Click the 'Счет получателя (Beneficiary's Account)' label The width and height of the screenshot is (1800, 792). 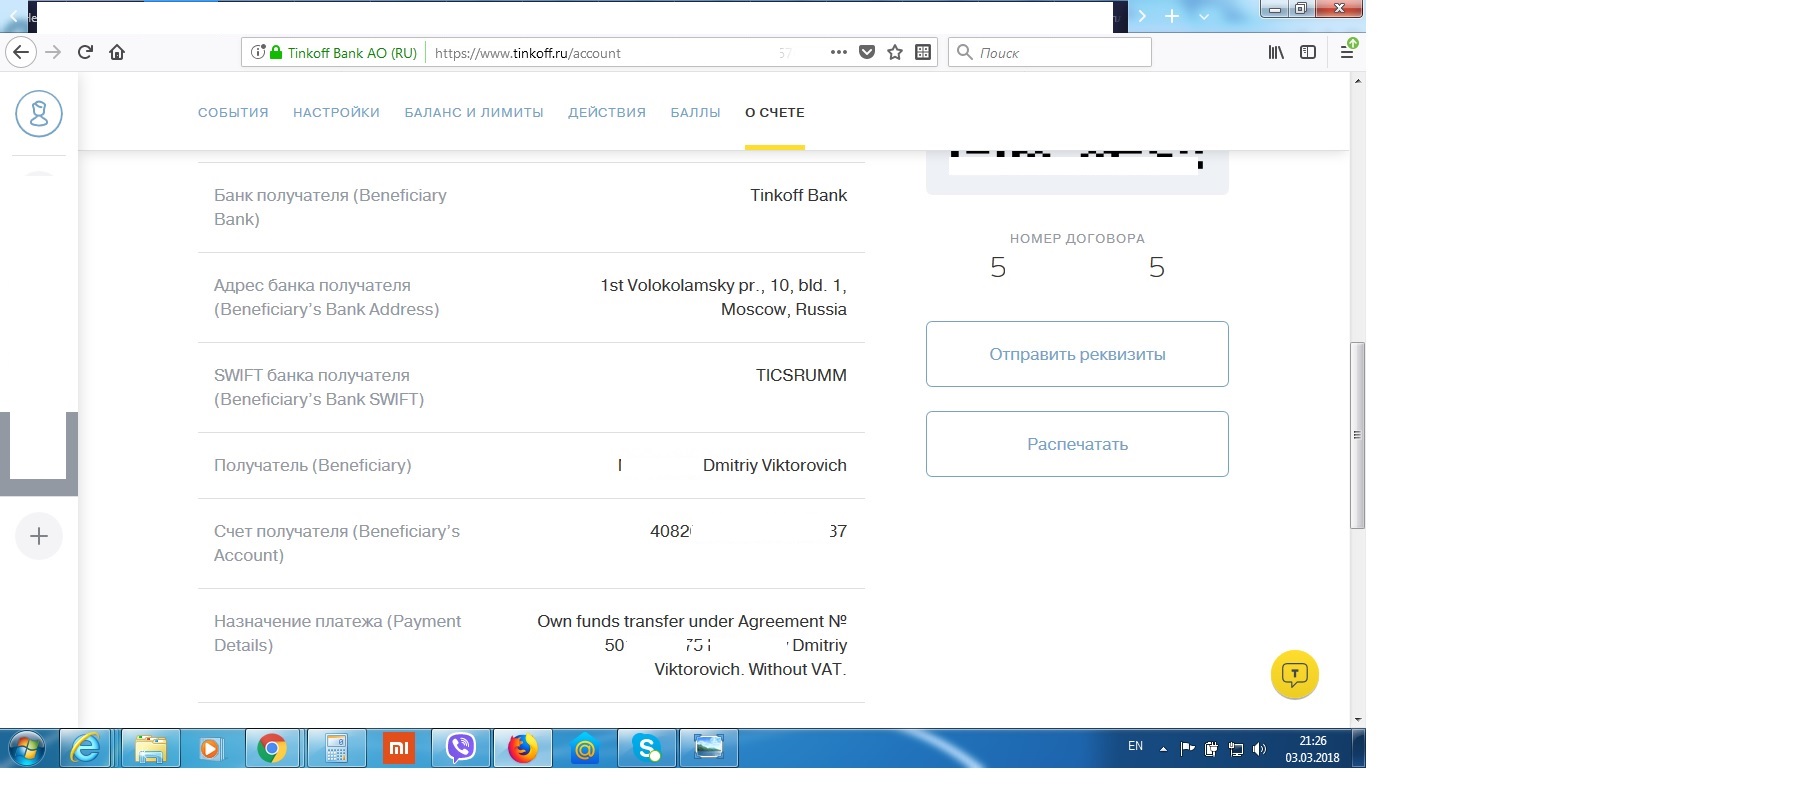point(337,543)
